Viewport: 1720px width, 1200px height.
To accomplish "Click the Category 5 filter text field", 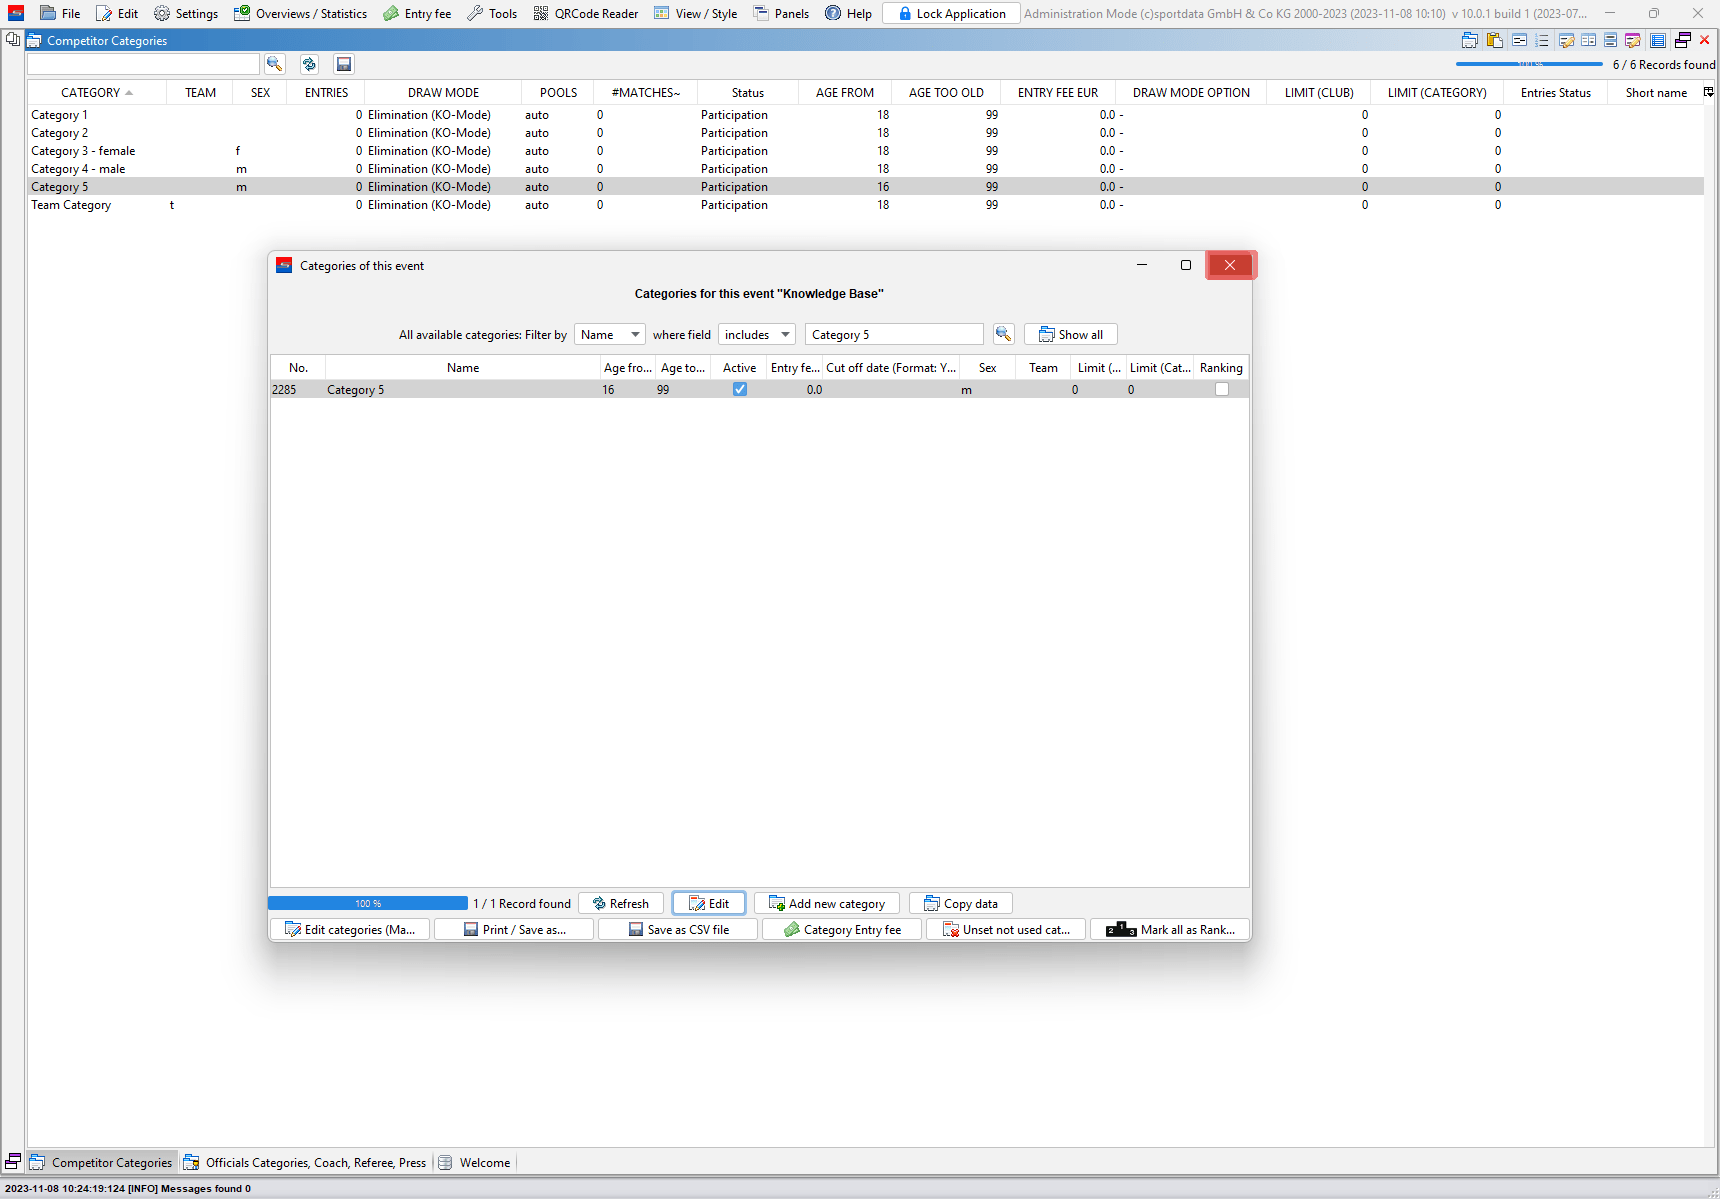I will (x=894, y=335).
